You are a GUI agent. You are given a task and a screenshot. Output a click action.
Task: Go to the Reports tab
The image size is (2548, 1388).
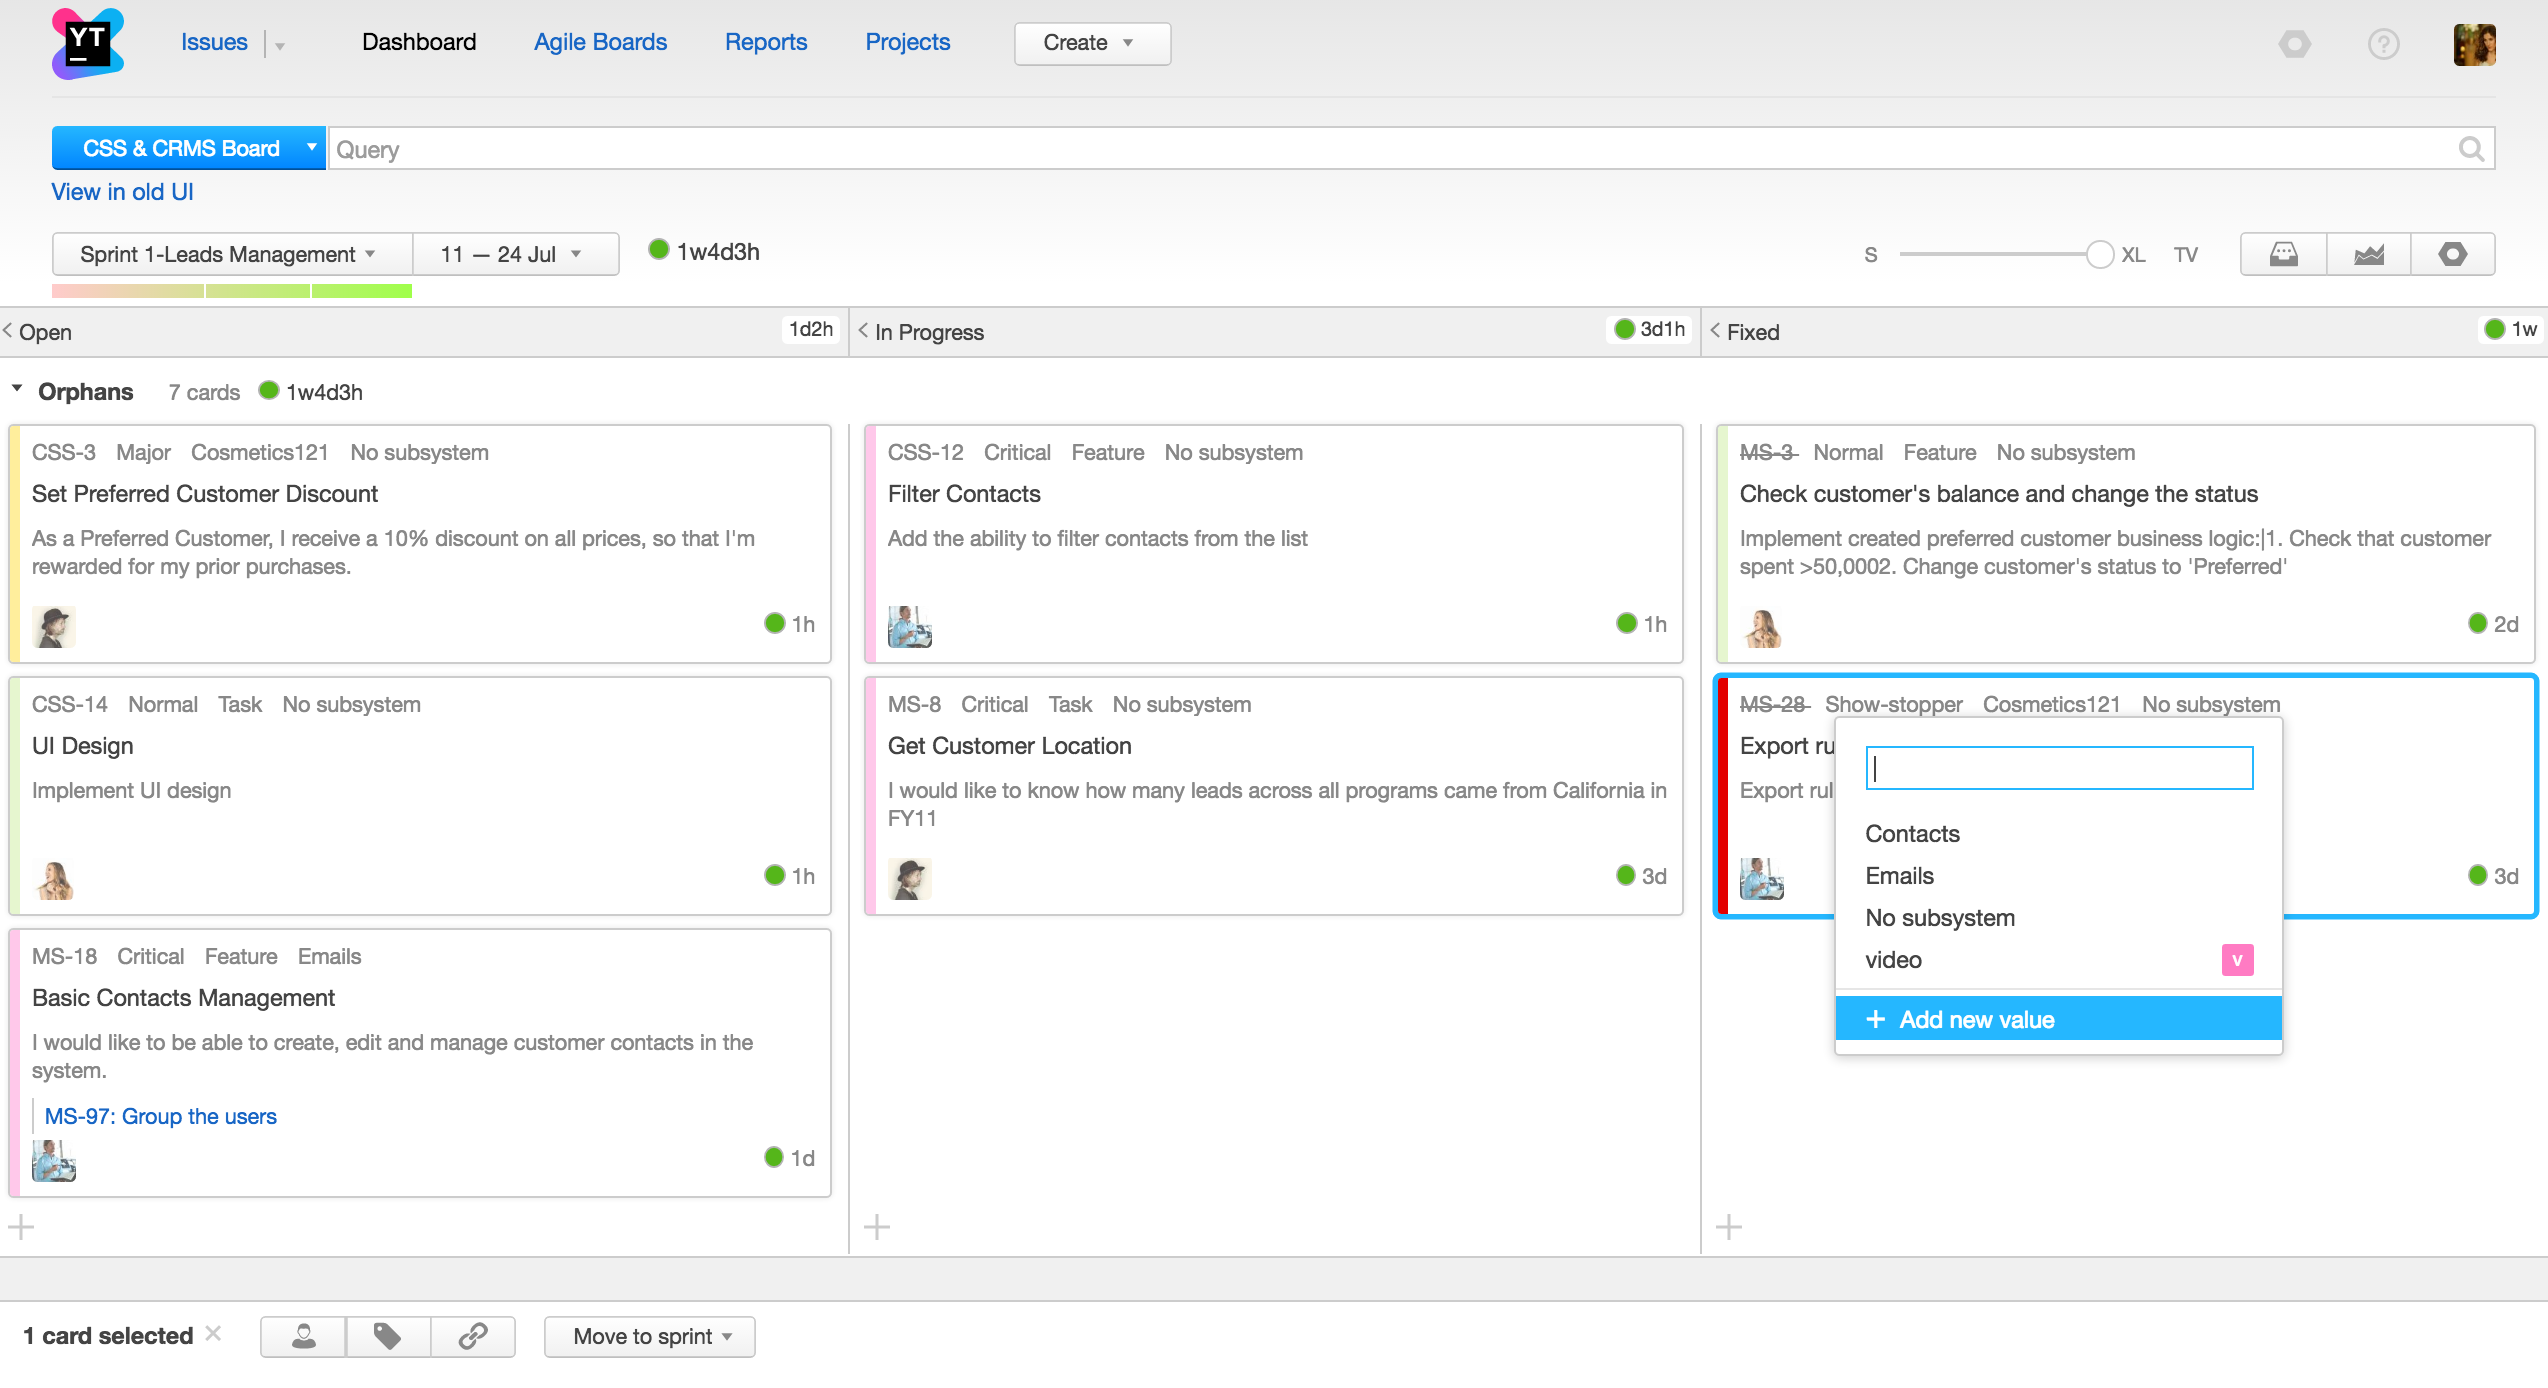coord(765,42)
